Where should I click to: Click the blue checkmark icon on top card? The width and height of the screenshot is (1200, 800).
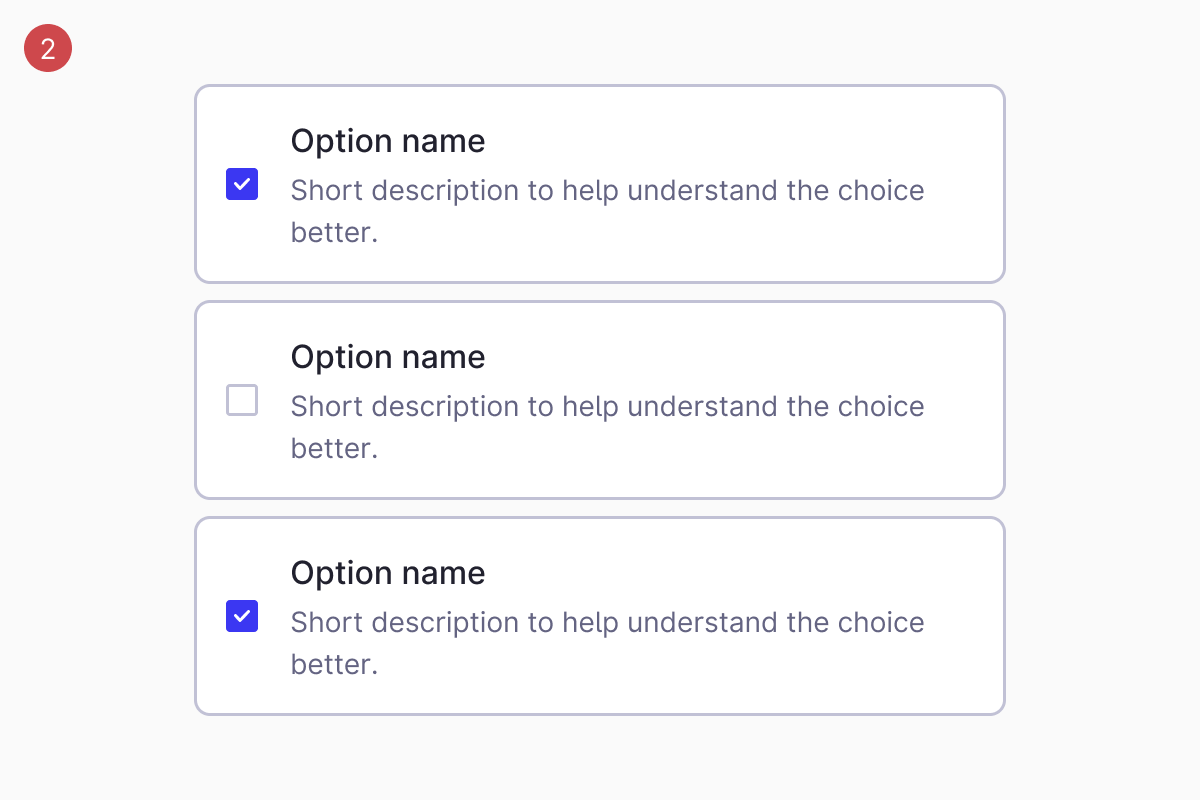[241, 184]
